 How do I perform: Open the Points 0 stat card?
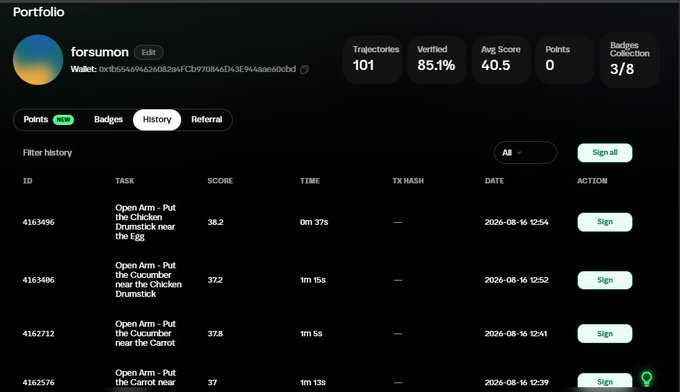click(565, 60)
